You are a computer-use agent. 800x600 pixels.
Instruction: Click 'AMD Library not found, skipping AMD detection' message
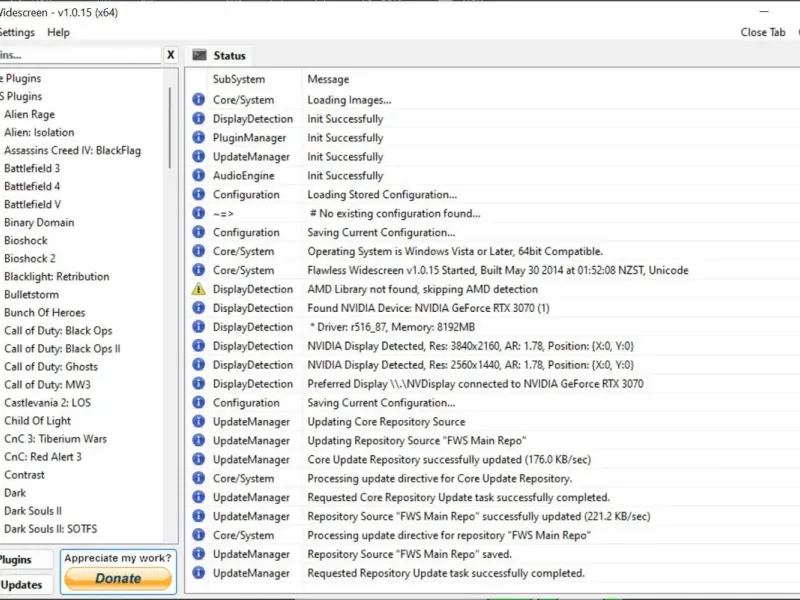(422, 289)
